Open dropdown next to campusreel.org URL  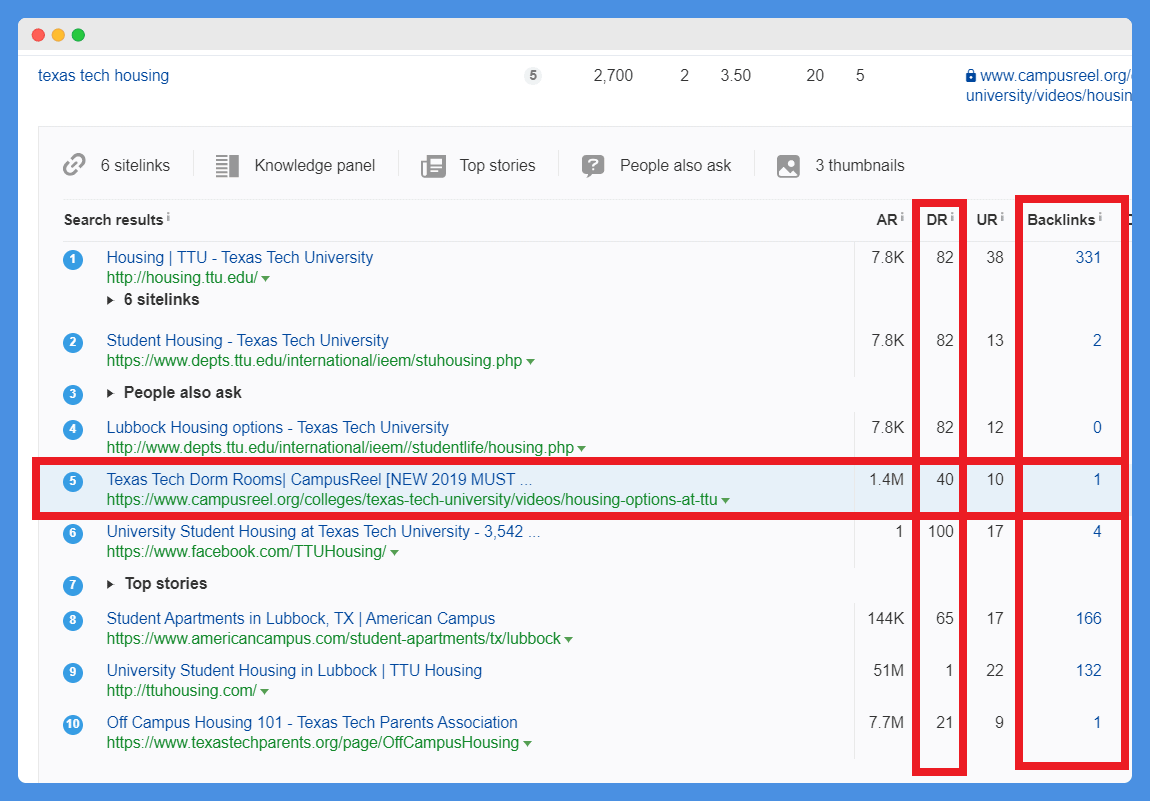tap(725, 500)
